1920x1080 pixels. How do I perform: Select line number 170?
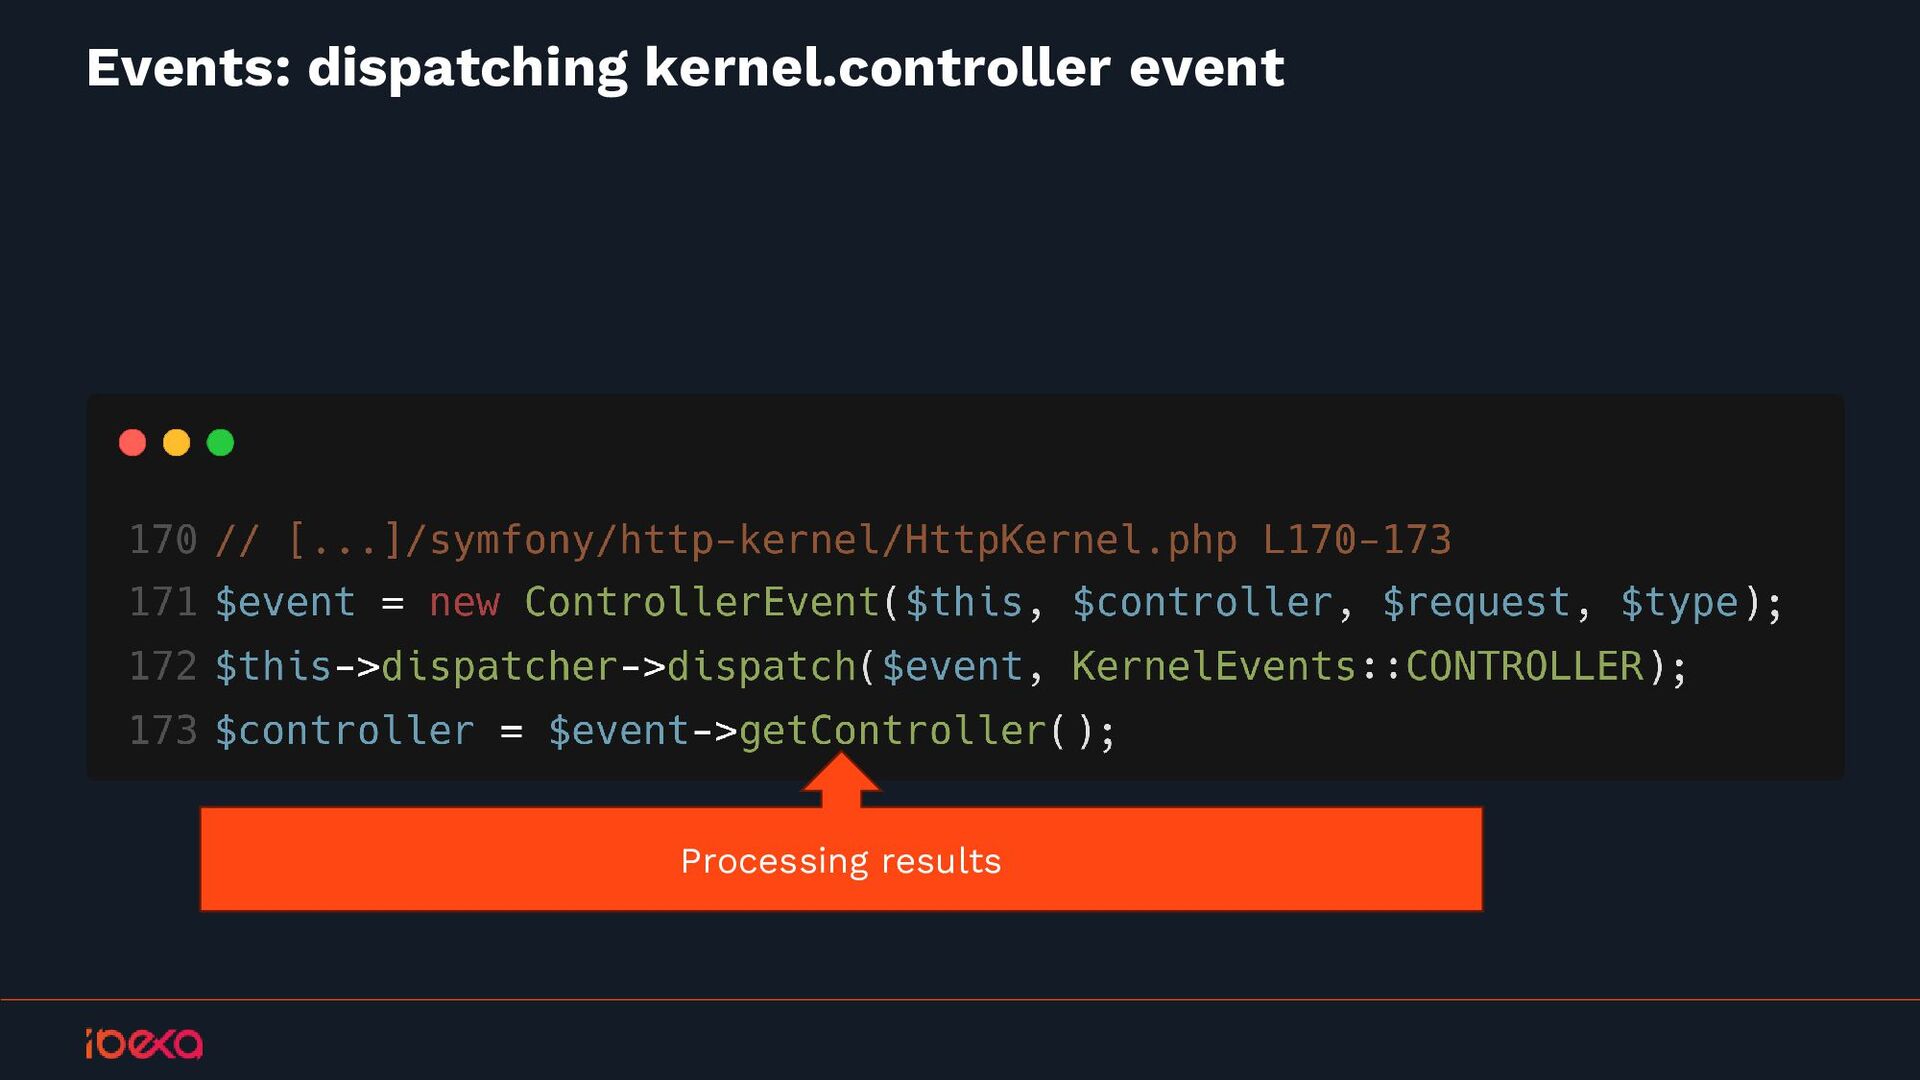(x=163, y=540)
